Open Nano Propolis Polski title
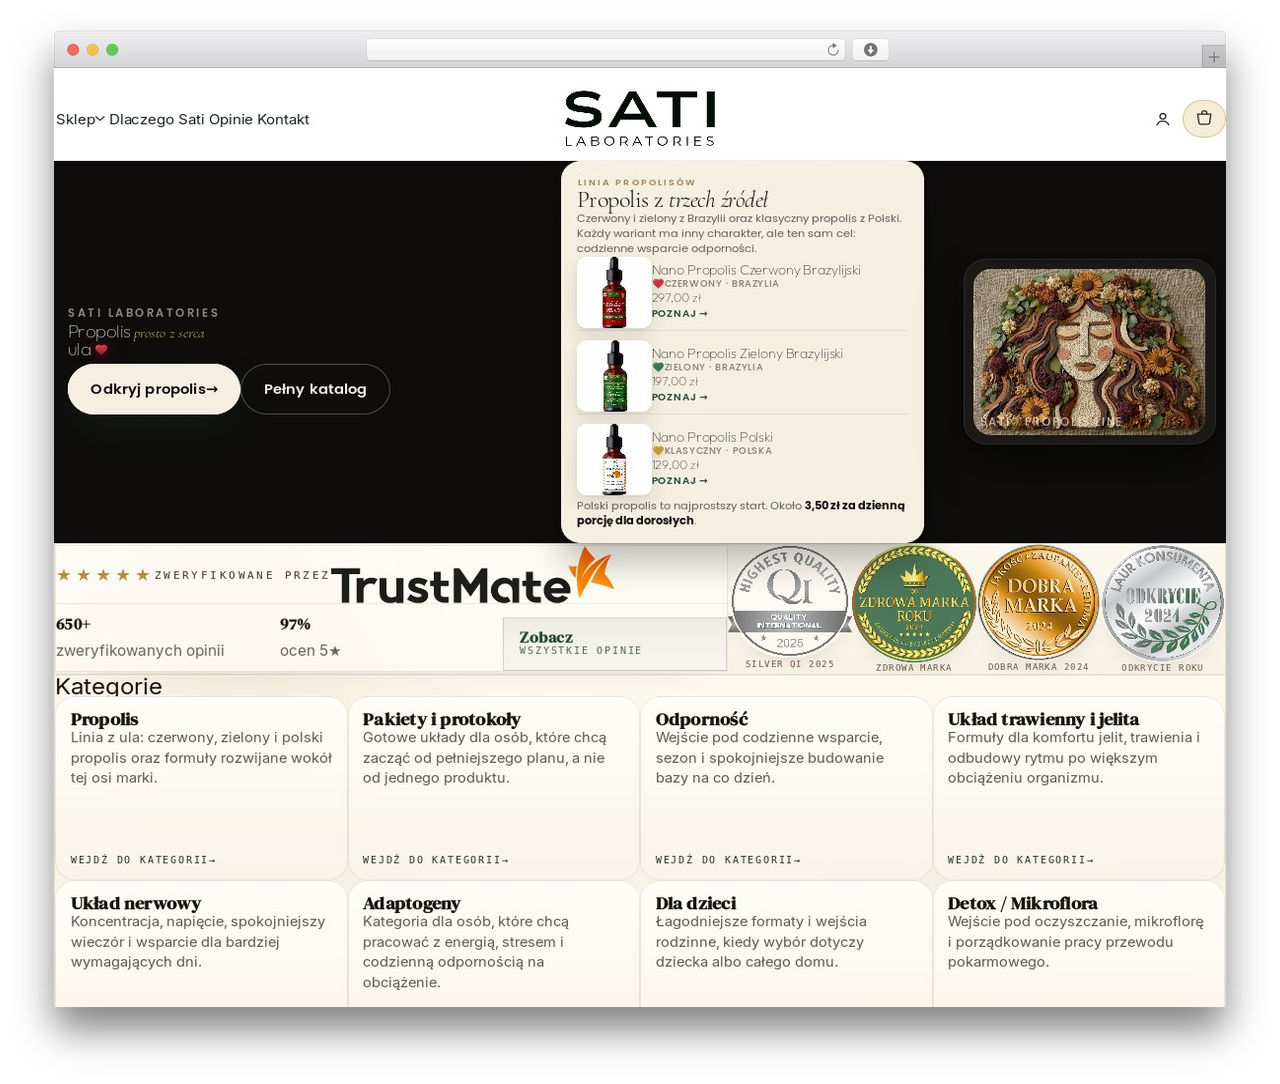 click(x=712, y=437)
